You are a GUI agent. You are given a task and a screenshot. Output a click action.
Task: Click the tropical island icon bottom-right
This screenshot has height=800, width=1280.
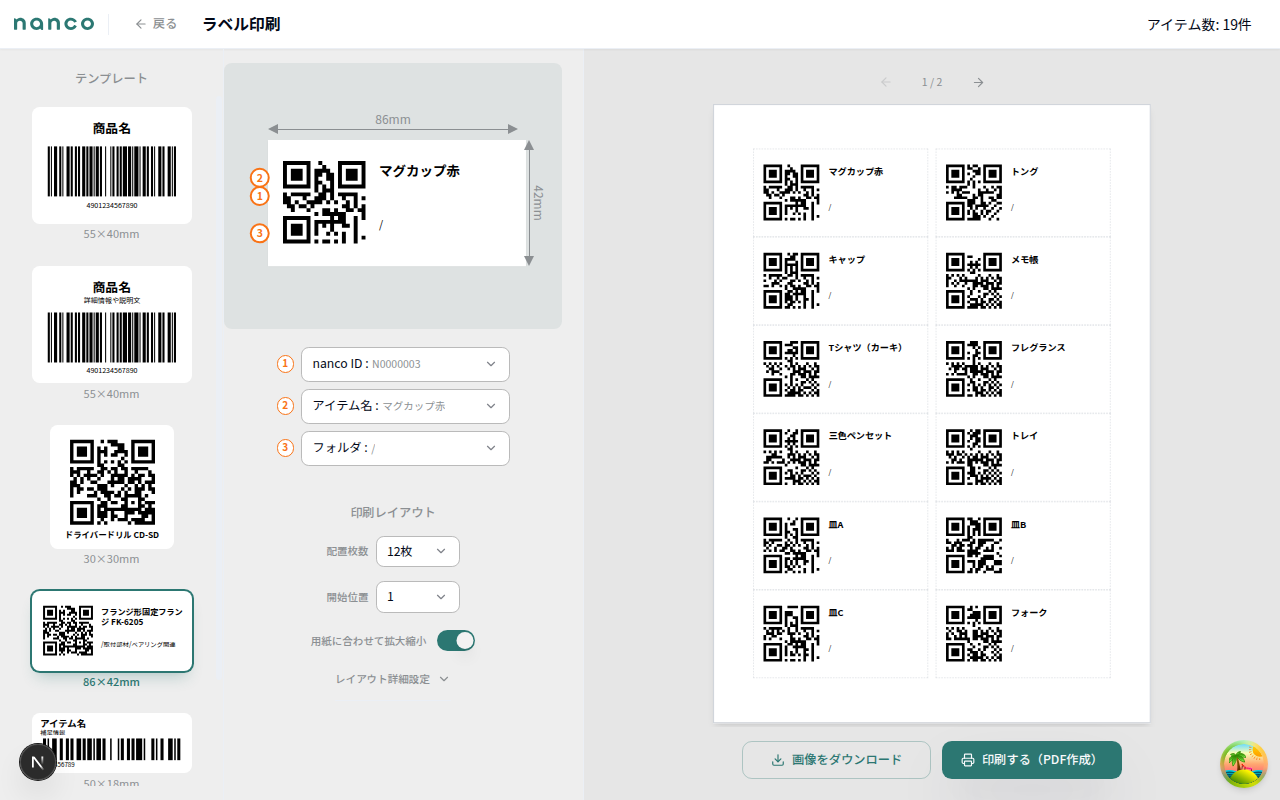[1243, 764]
